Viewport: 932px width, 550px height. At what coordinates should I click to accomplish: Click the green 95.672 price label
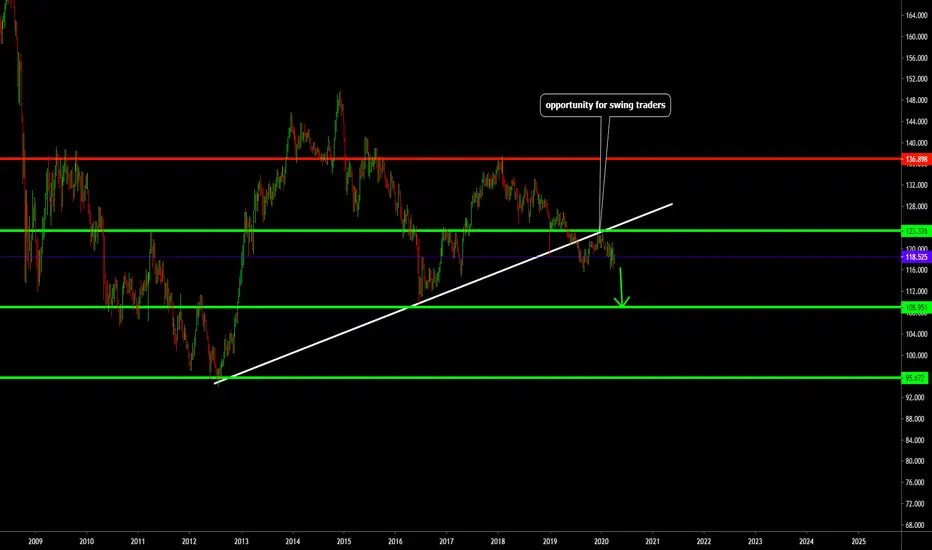point(916,378)
